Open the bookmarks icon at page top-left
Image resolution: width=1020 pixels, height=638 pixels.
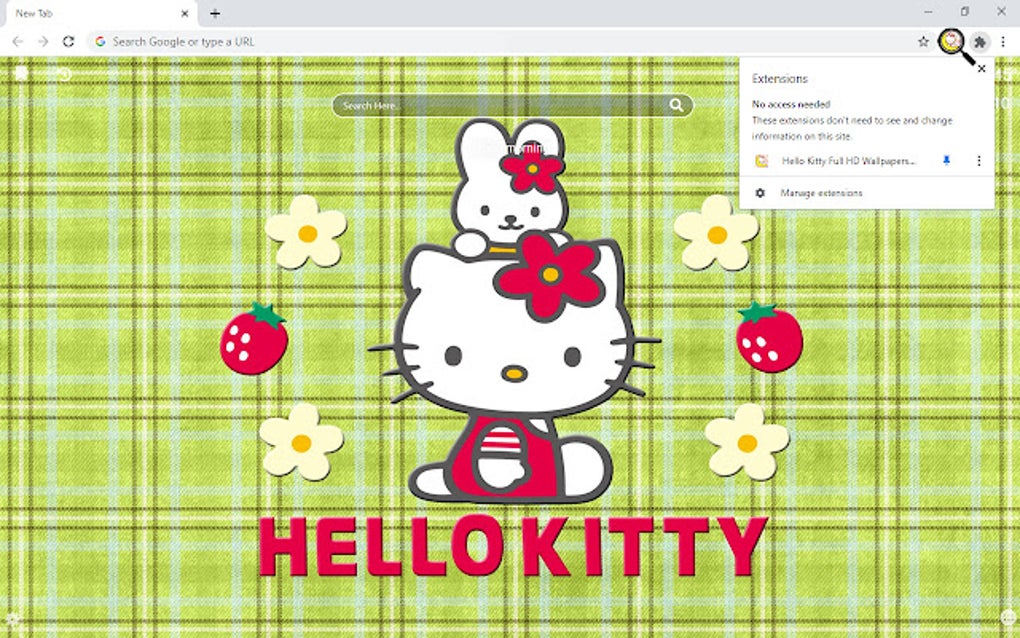[21, 73]
